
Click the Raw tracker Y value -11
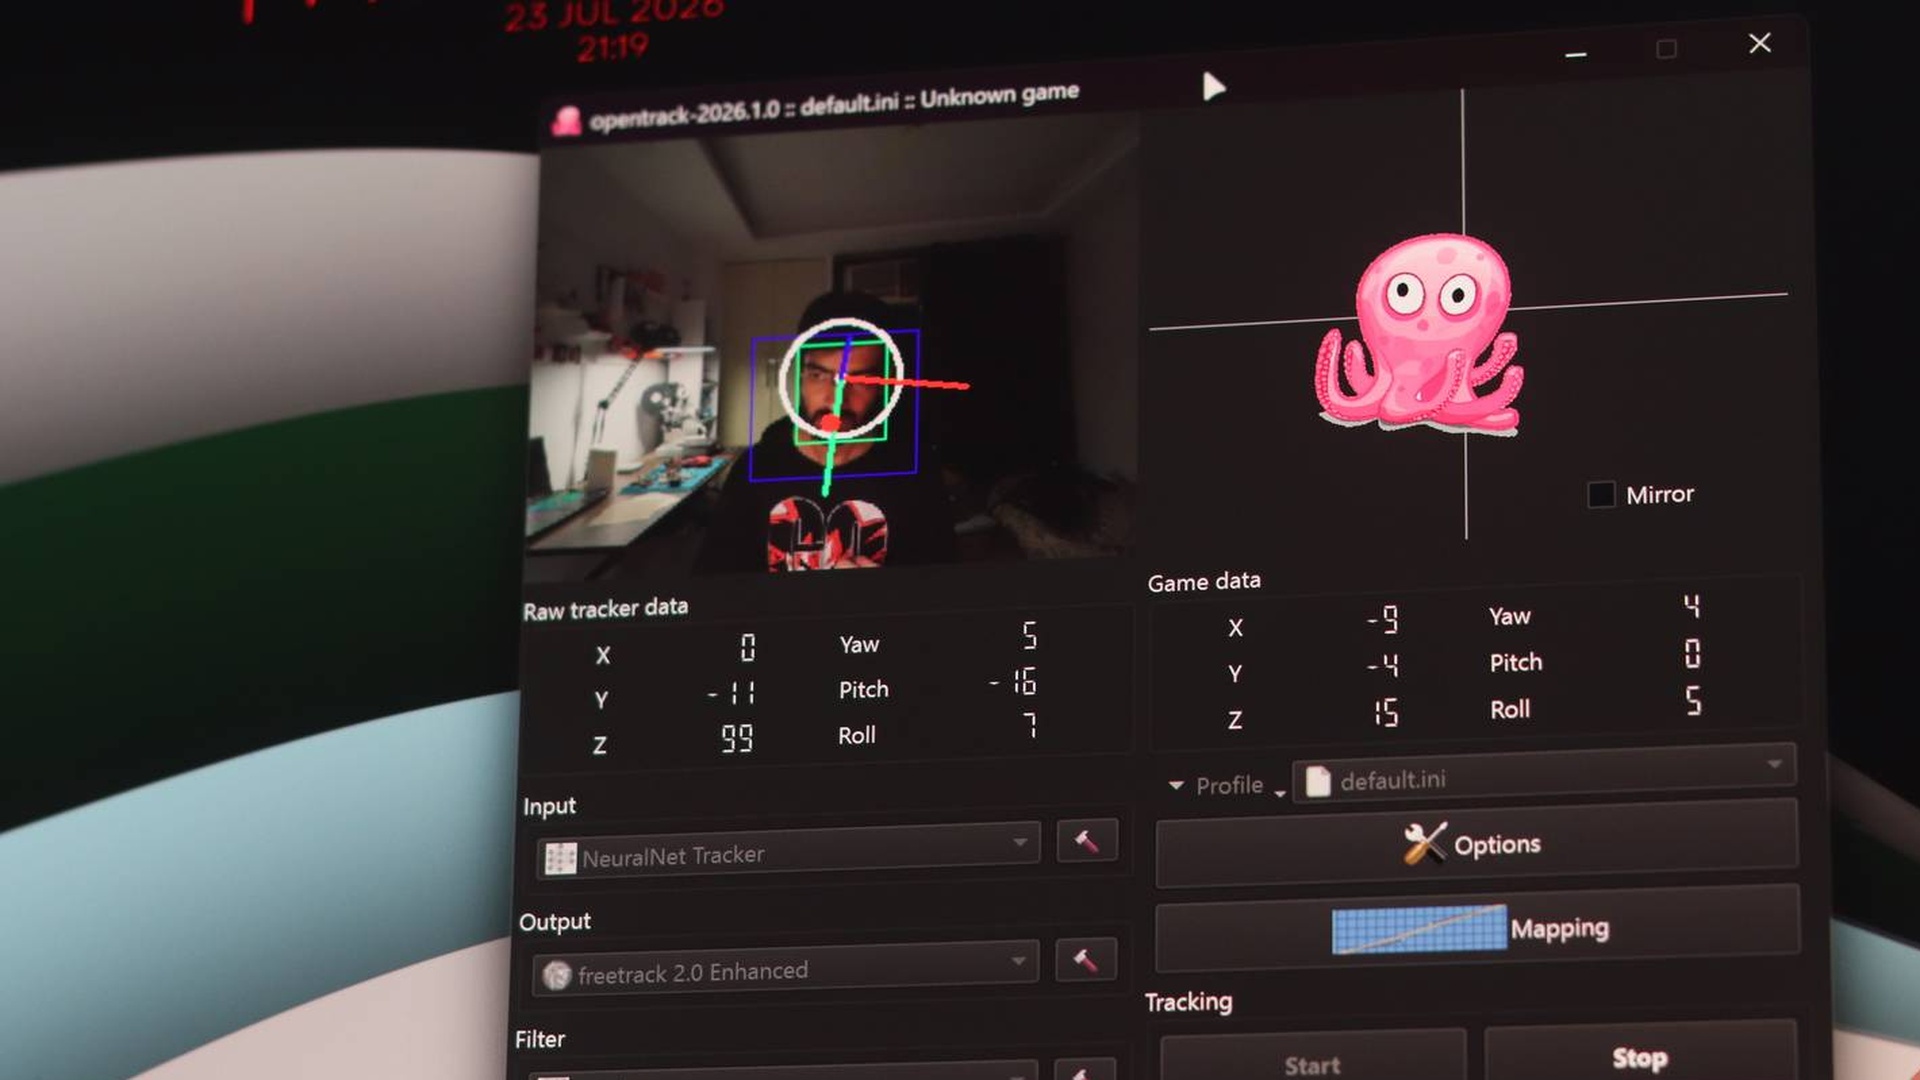pos(732,693)
